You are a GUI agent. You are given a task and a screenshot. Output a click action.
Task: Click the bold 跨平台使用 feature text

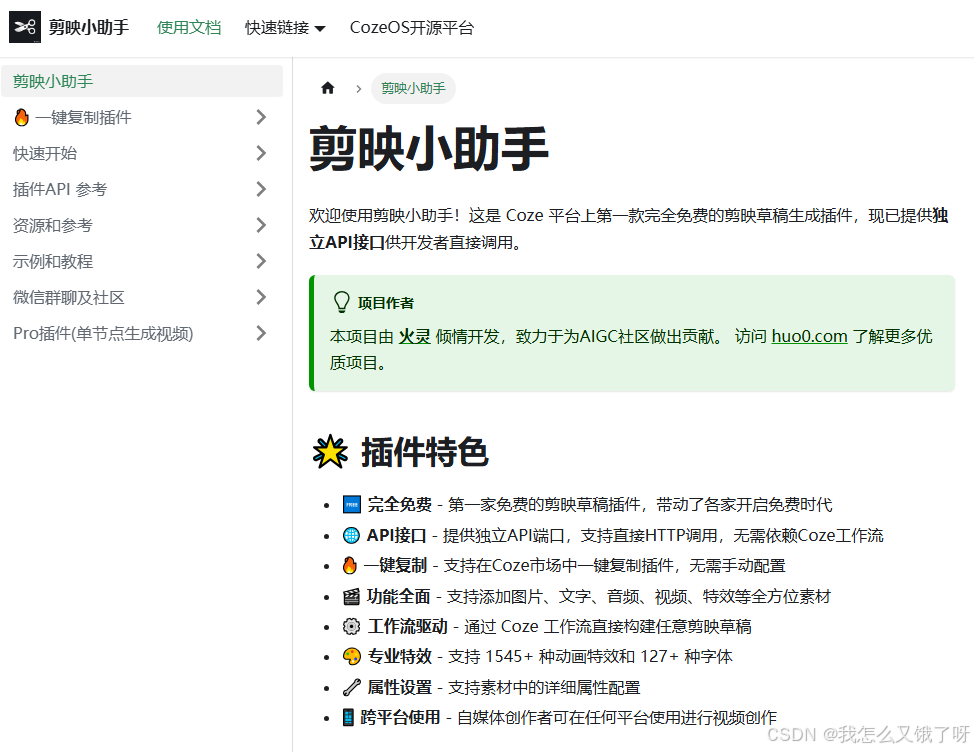(400, 717)
